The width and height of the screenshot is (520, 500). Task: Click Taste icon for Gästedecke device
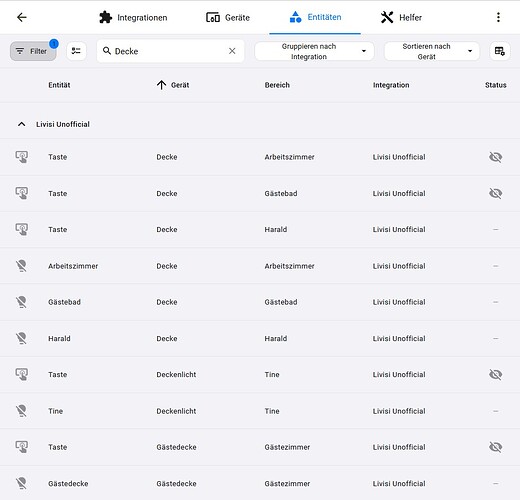(22, 447)
